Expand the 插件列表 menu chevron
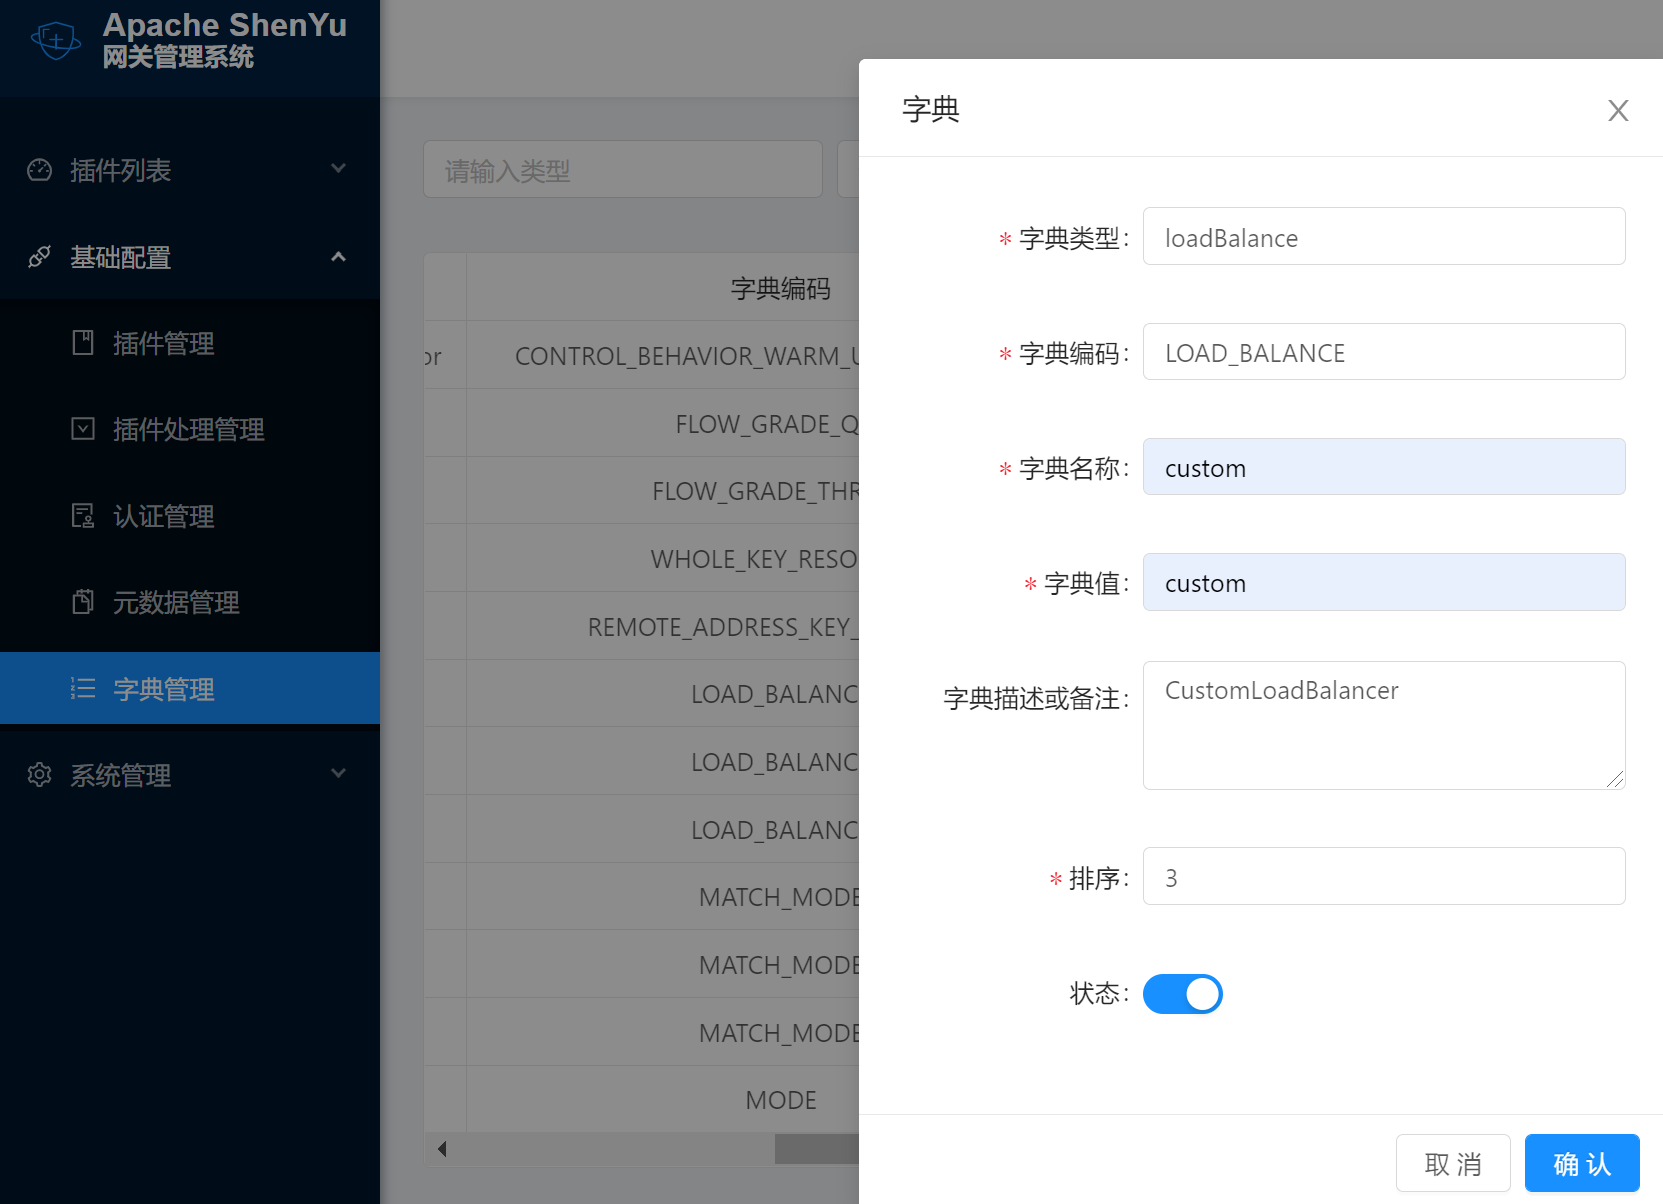1663x1204 pixels. point(339,169)
